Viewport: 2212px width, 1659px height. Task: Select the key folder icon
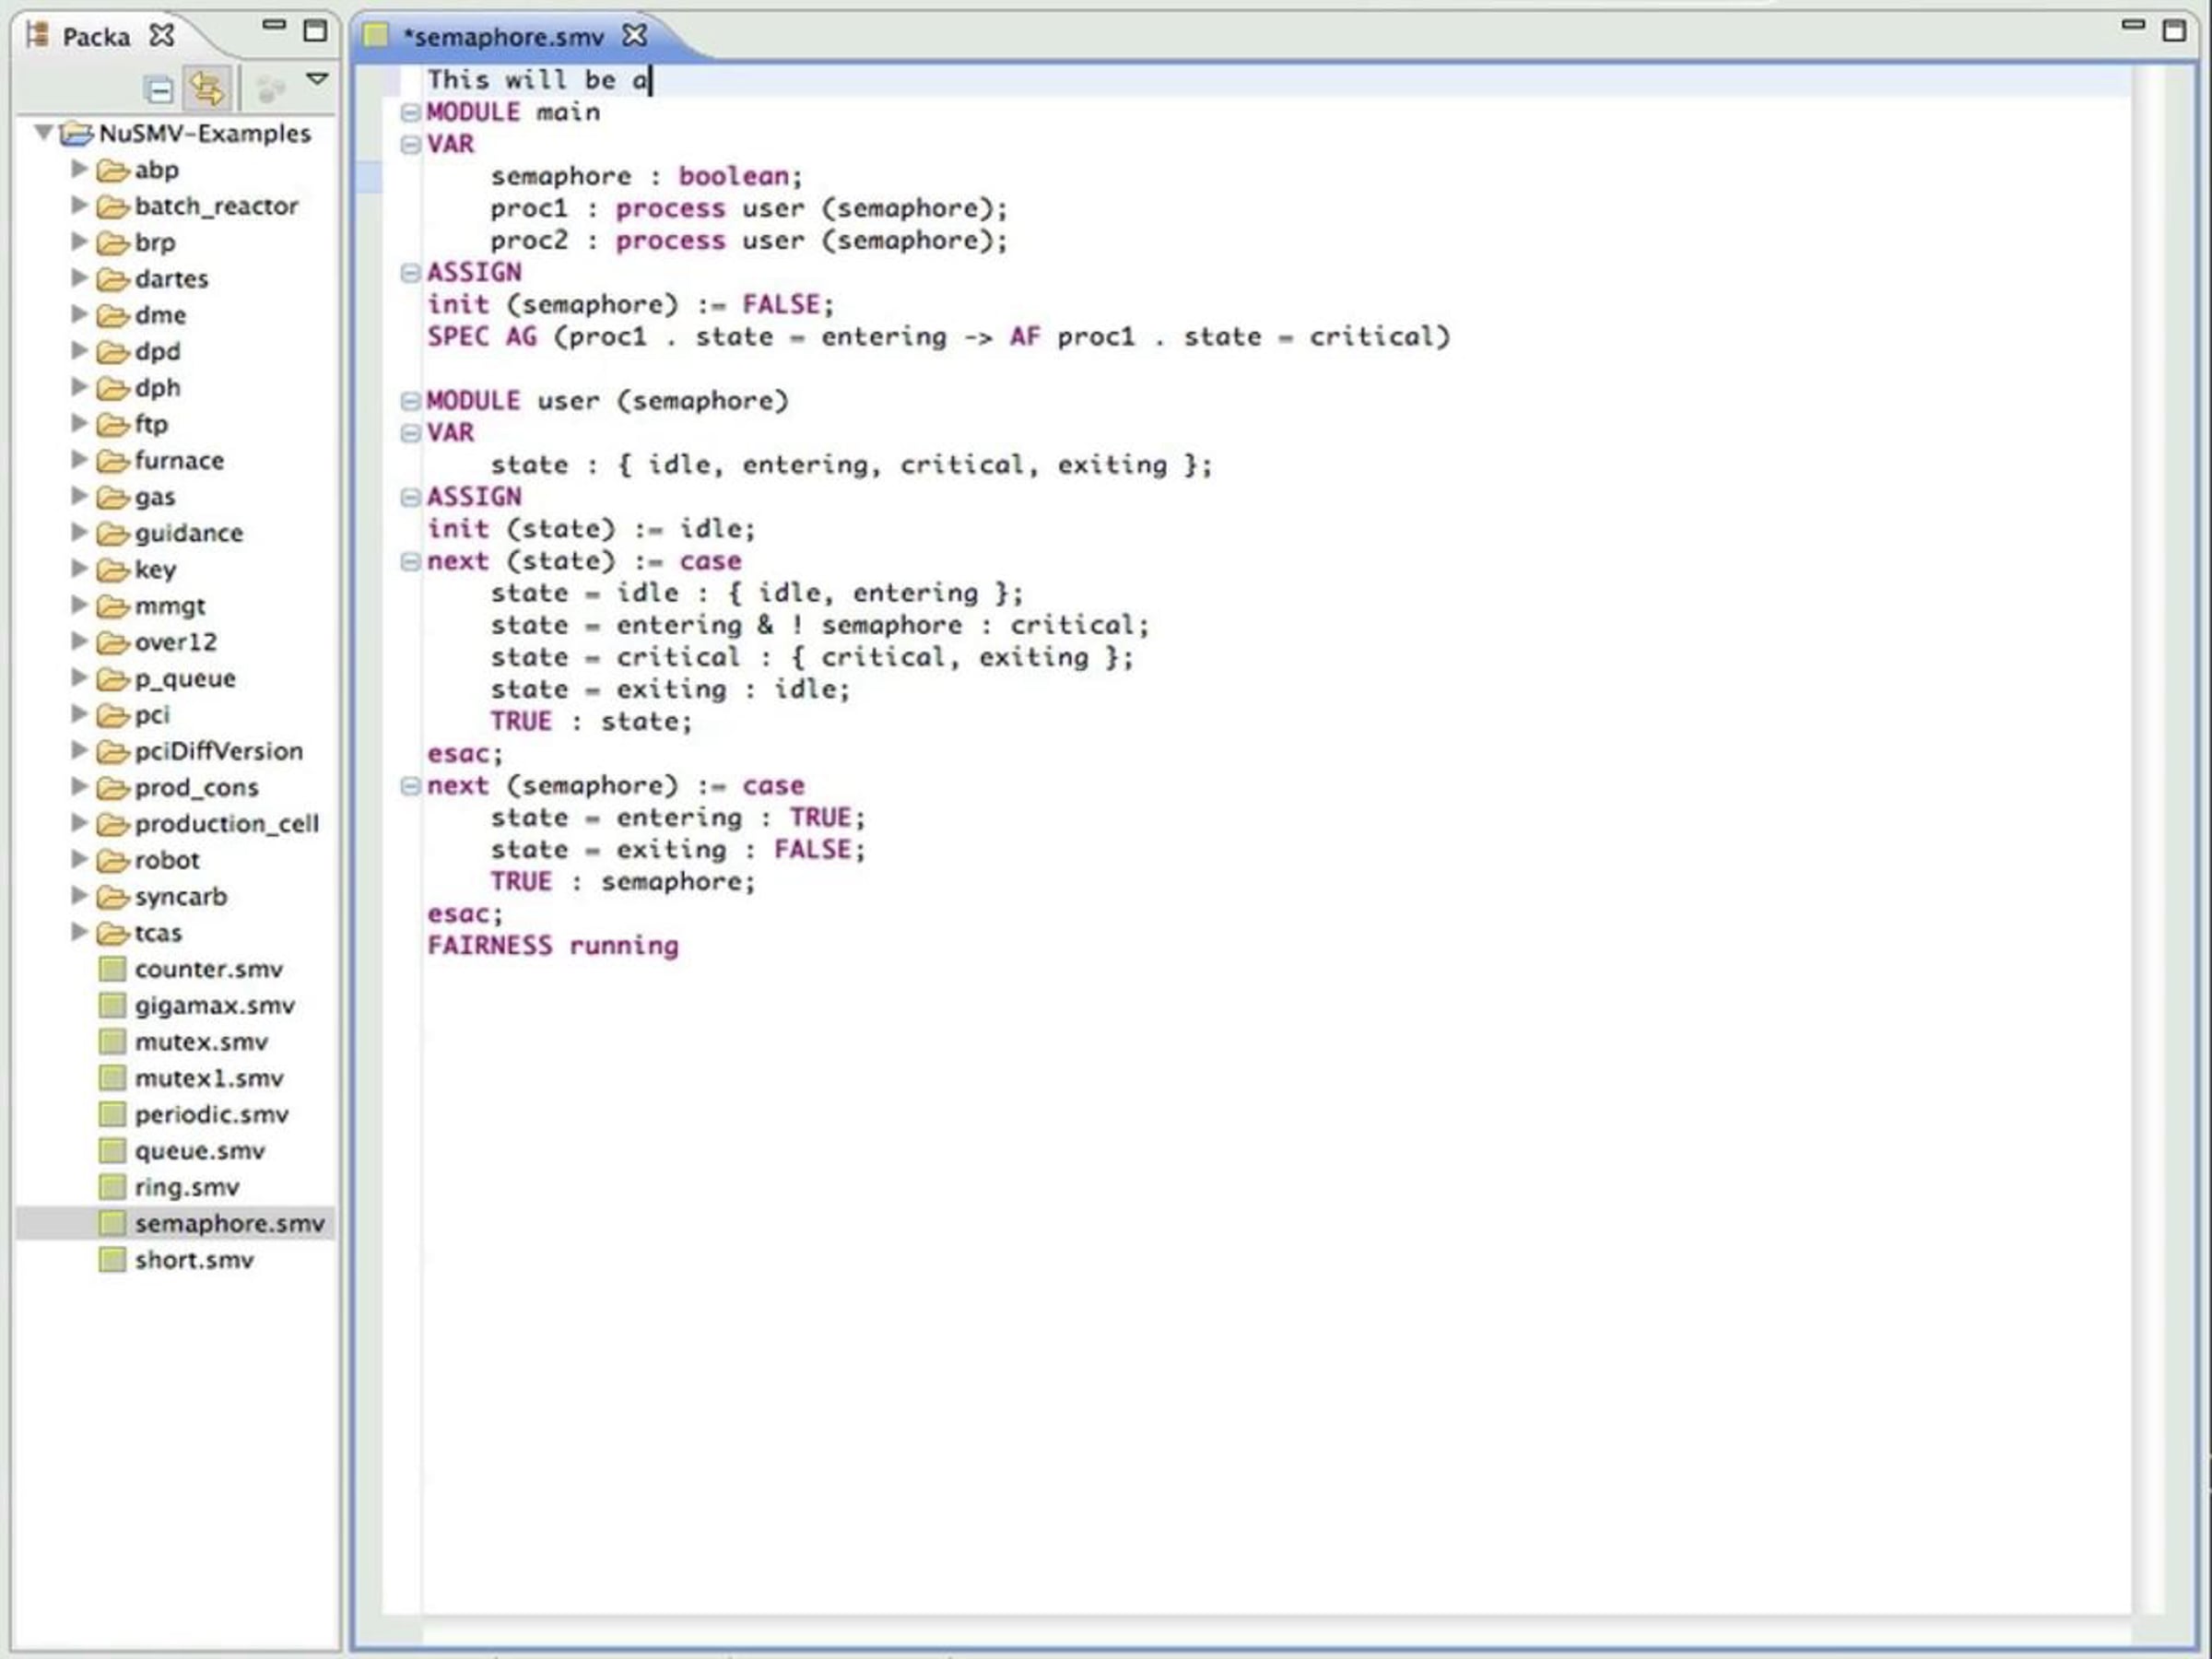point(113,570)
